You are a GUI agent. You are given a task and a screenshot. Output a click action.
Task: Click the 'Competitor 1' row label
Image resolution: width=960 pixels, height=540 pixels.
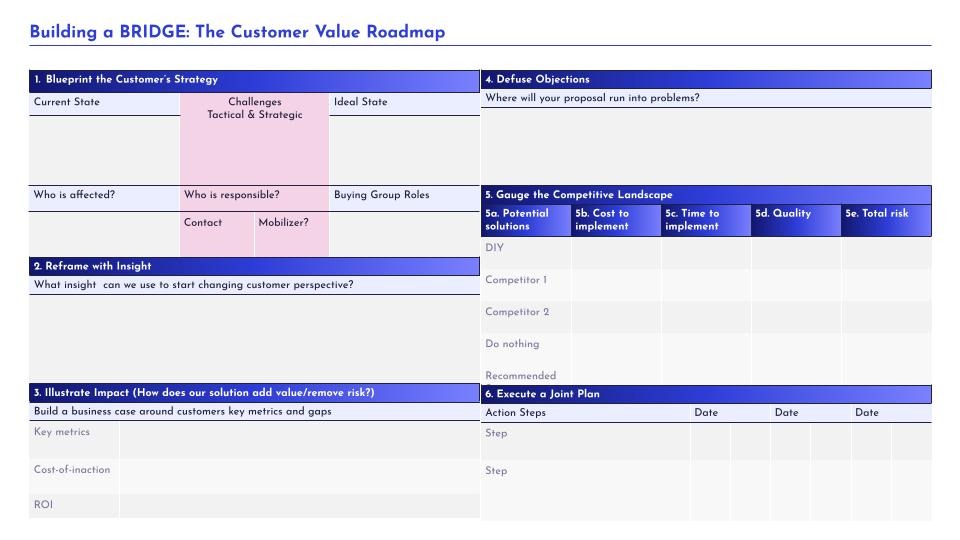516,280
